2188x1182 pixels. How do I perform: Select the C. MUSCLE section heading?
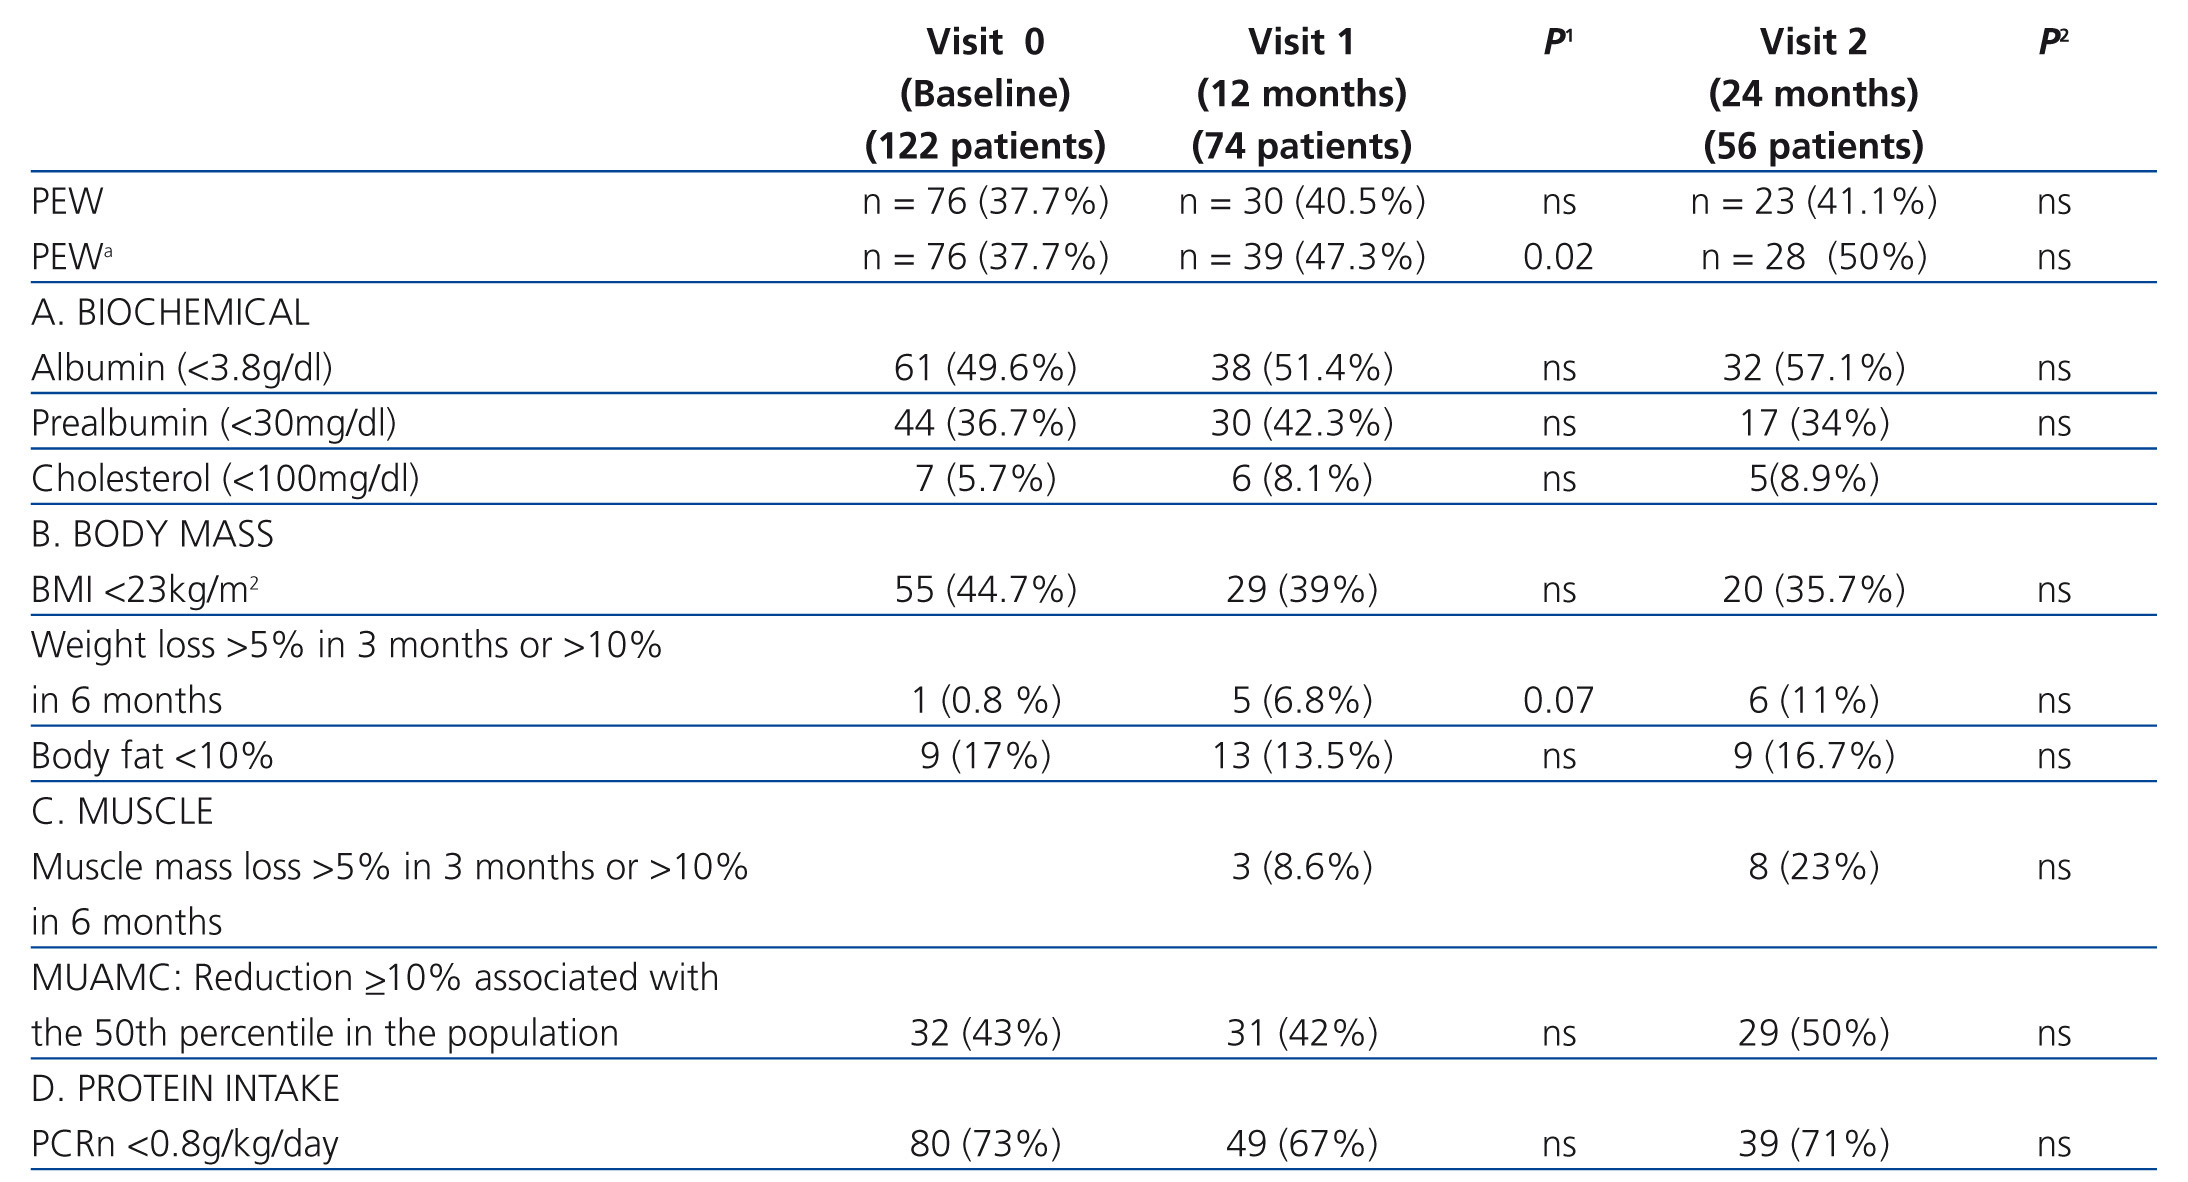click(x=122, y=811)
